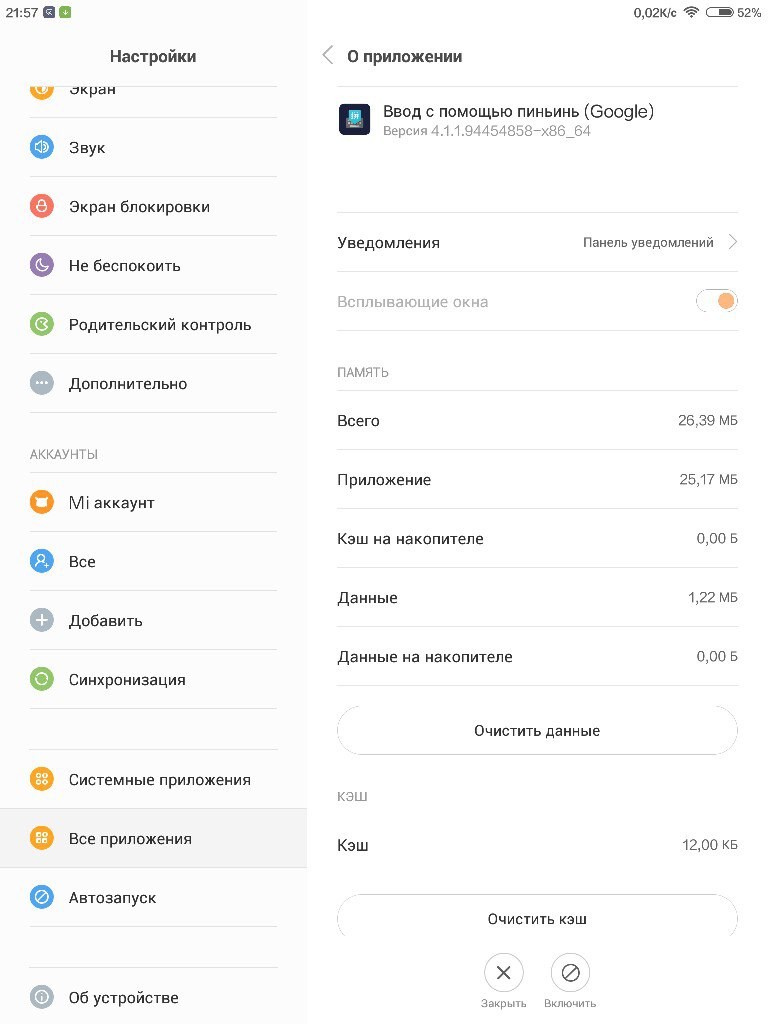Open Панель уведомлений setting
This screenshot has height=1024, width=768.
648,242
